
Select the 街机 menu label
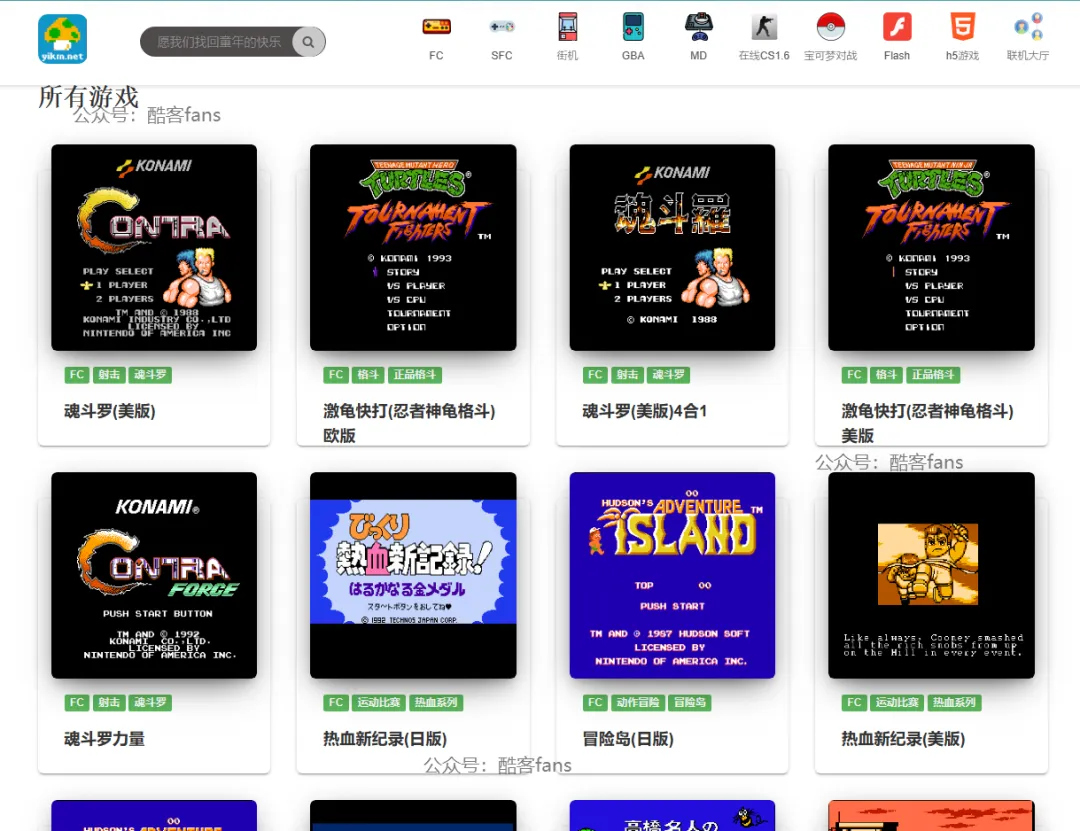pyautogui.click(x=568, y=56)
